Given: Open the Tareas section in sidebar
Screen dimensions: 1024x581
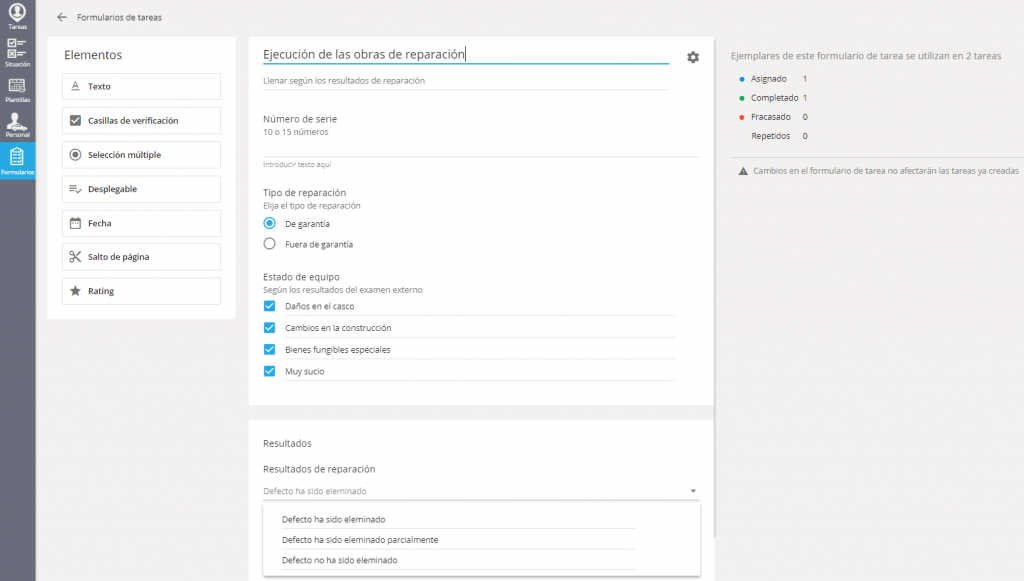Looking at the screenshot, I should [x=17, y=15].
